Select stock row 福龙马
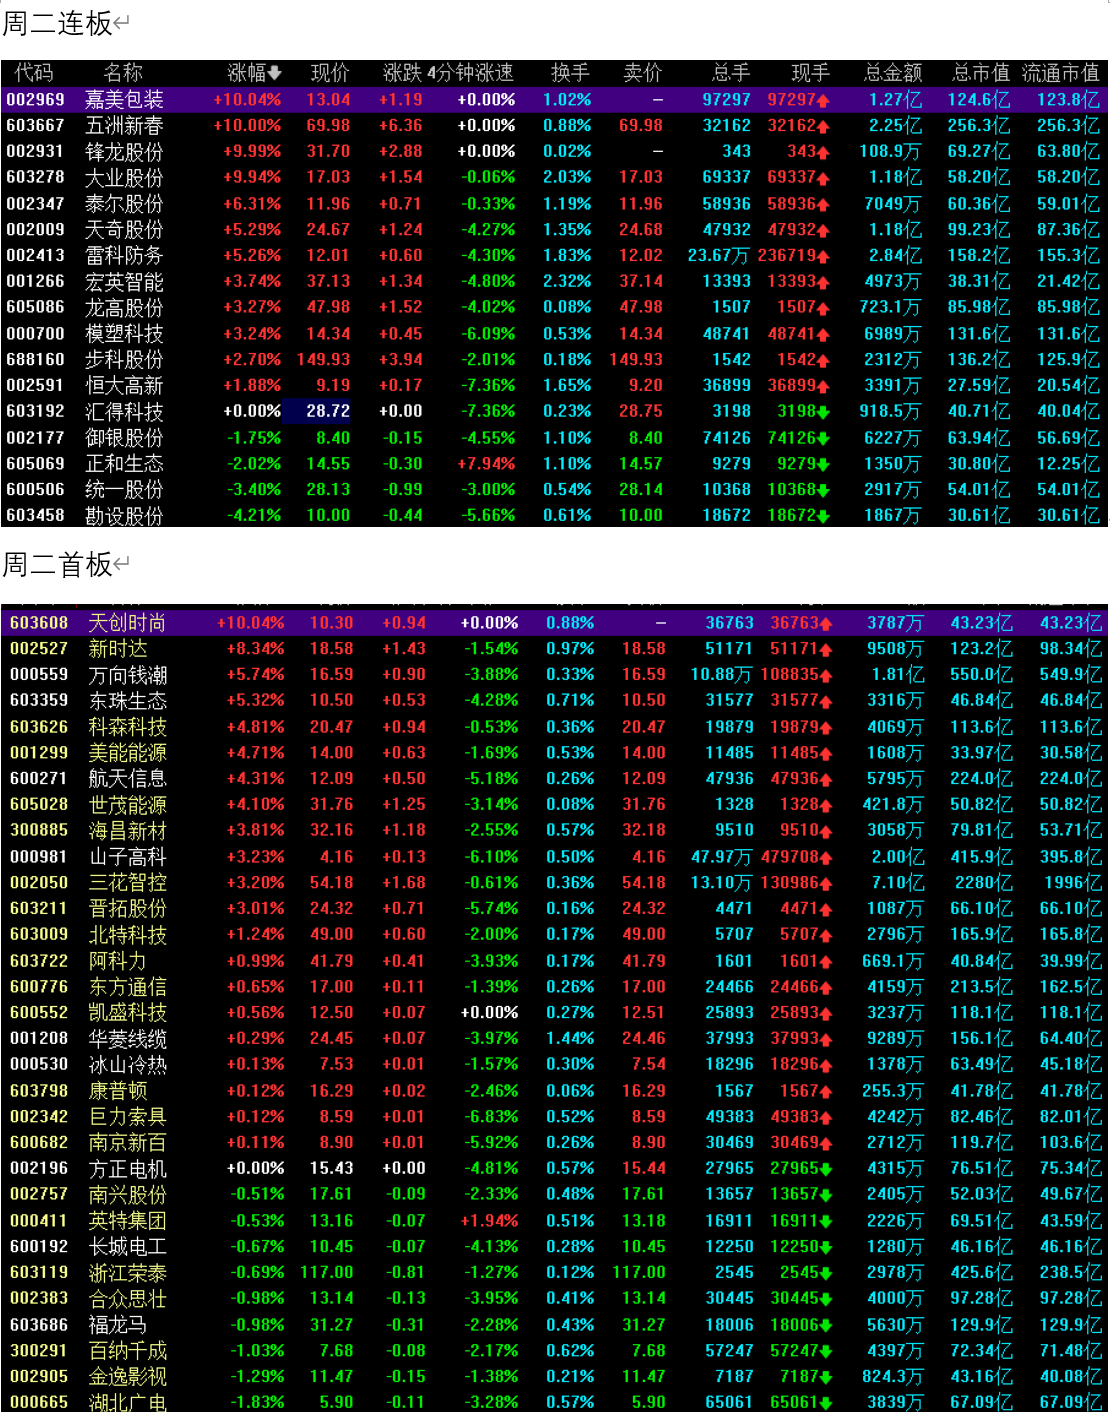This screenshot has width=1110, height=1412. click(554, 1325)
